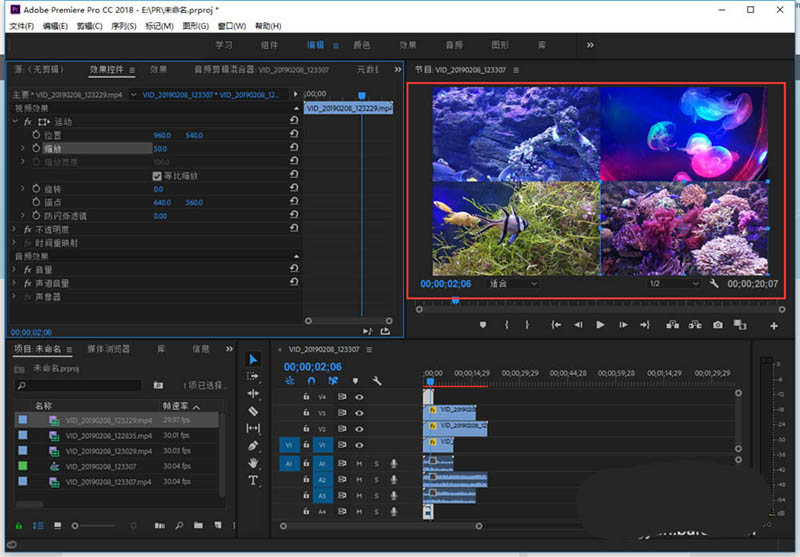Toggle V4 track output eye
The height and width of the screenshot is (557, 800).
pos(359,397)
